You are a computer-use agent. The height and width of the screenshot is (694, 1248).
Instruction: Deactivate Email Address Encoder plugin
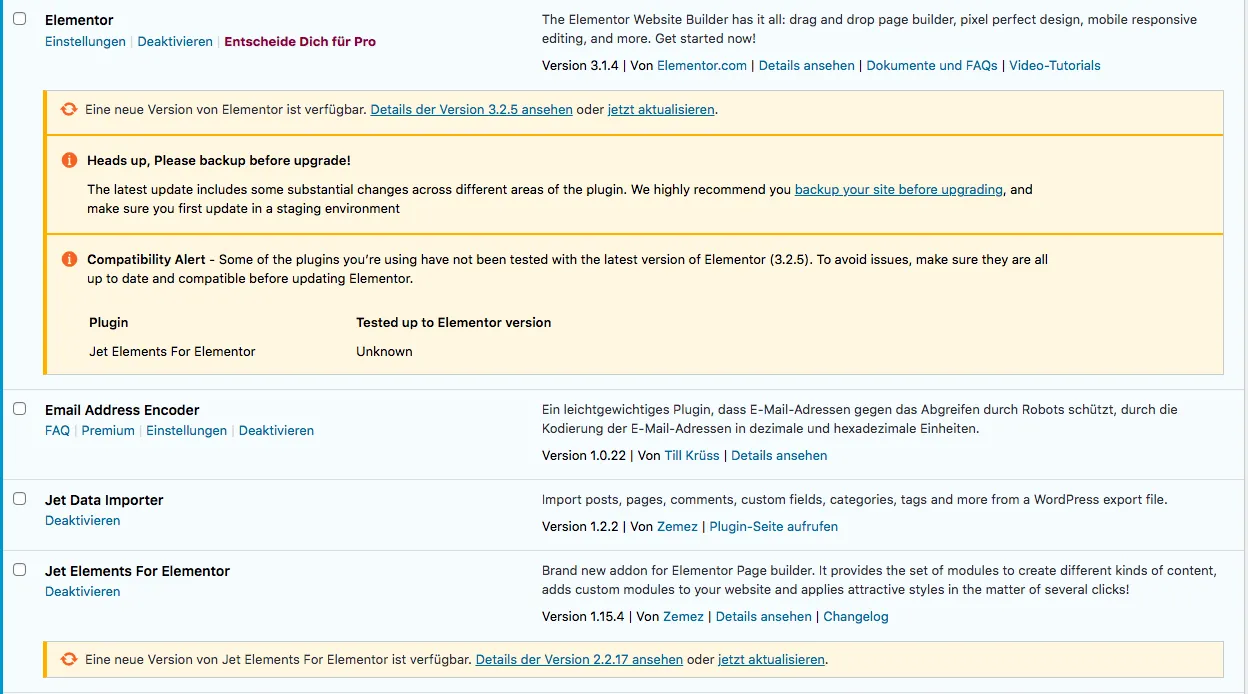click(277, 431)
